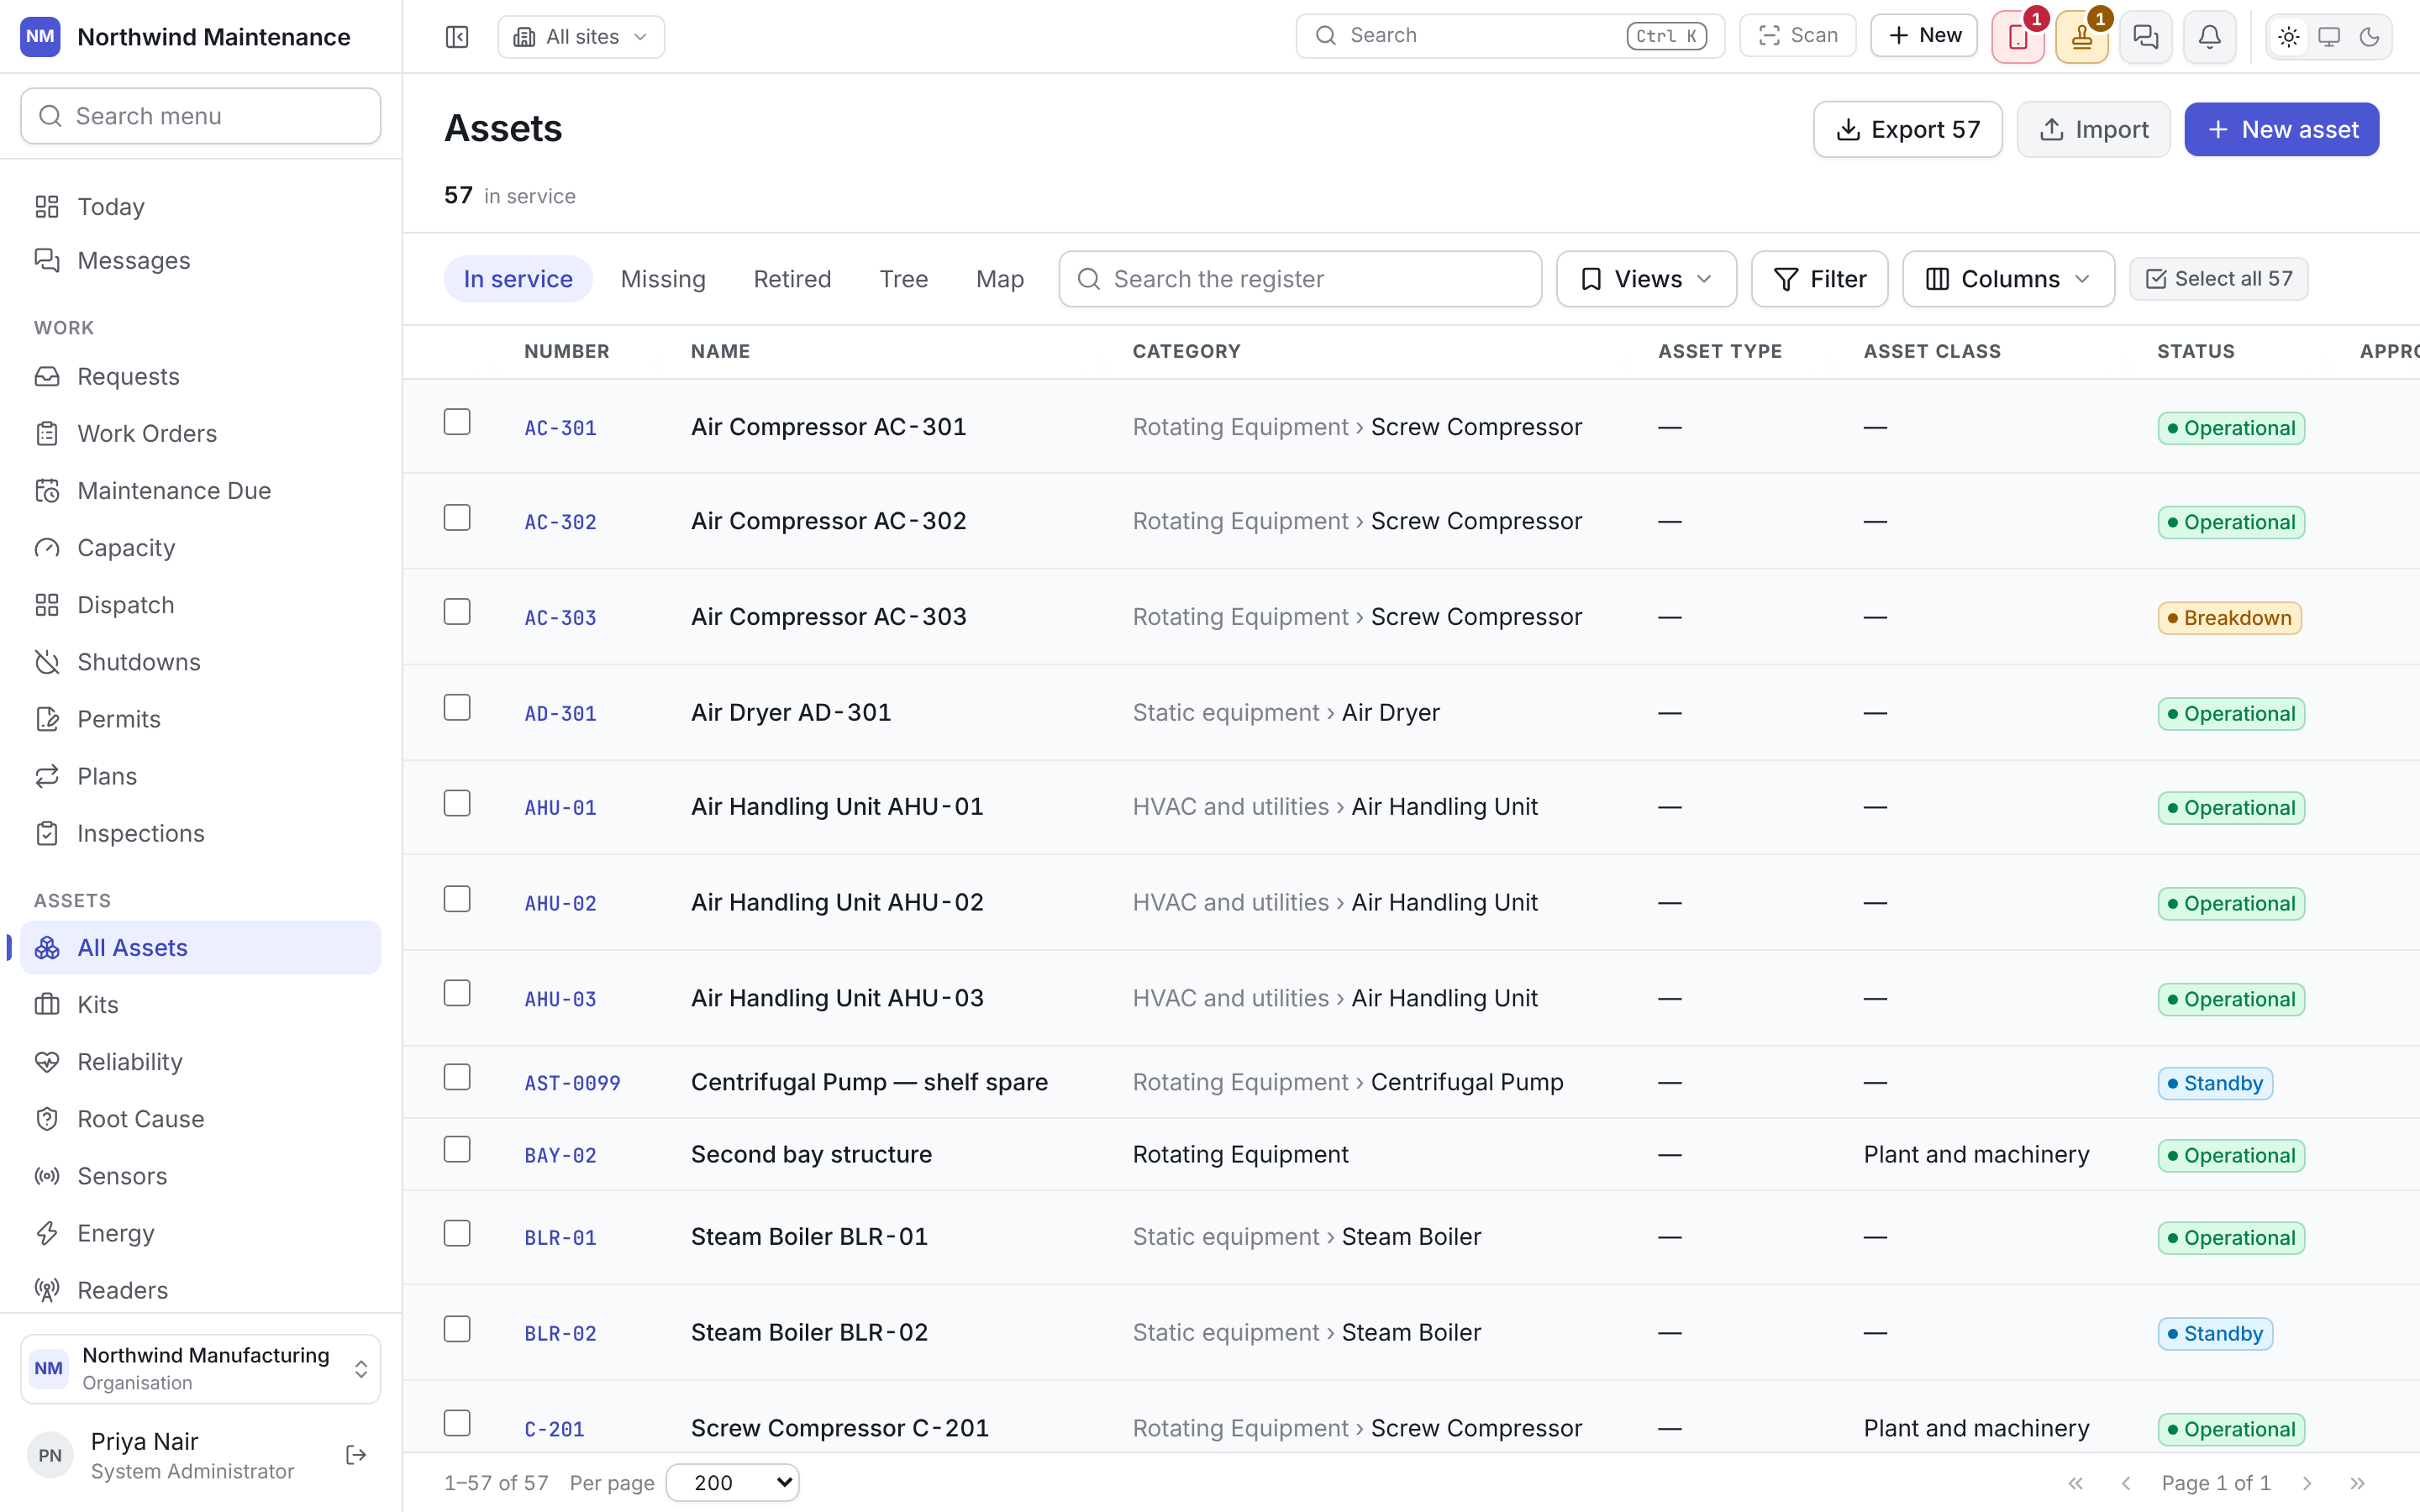Screen dimensions: 2420x1512
Task: Open Reliability in the sidebar
Action: click(x=201, y=1062)
